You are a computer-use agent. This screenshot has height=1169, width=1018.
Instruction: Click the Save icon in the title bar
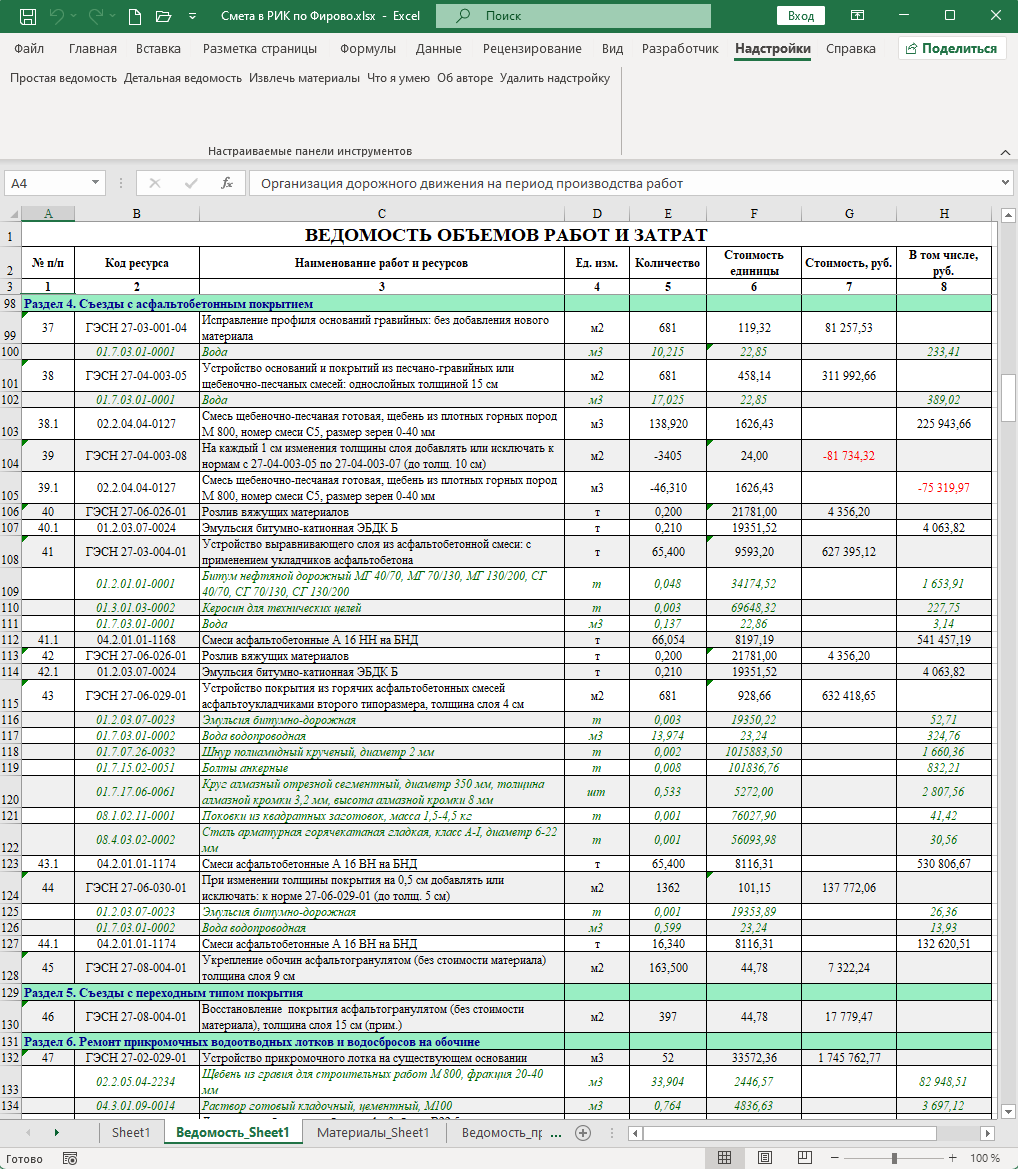(28, 17)
